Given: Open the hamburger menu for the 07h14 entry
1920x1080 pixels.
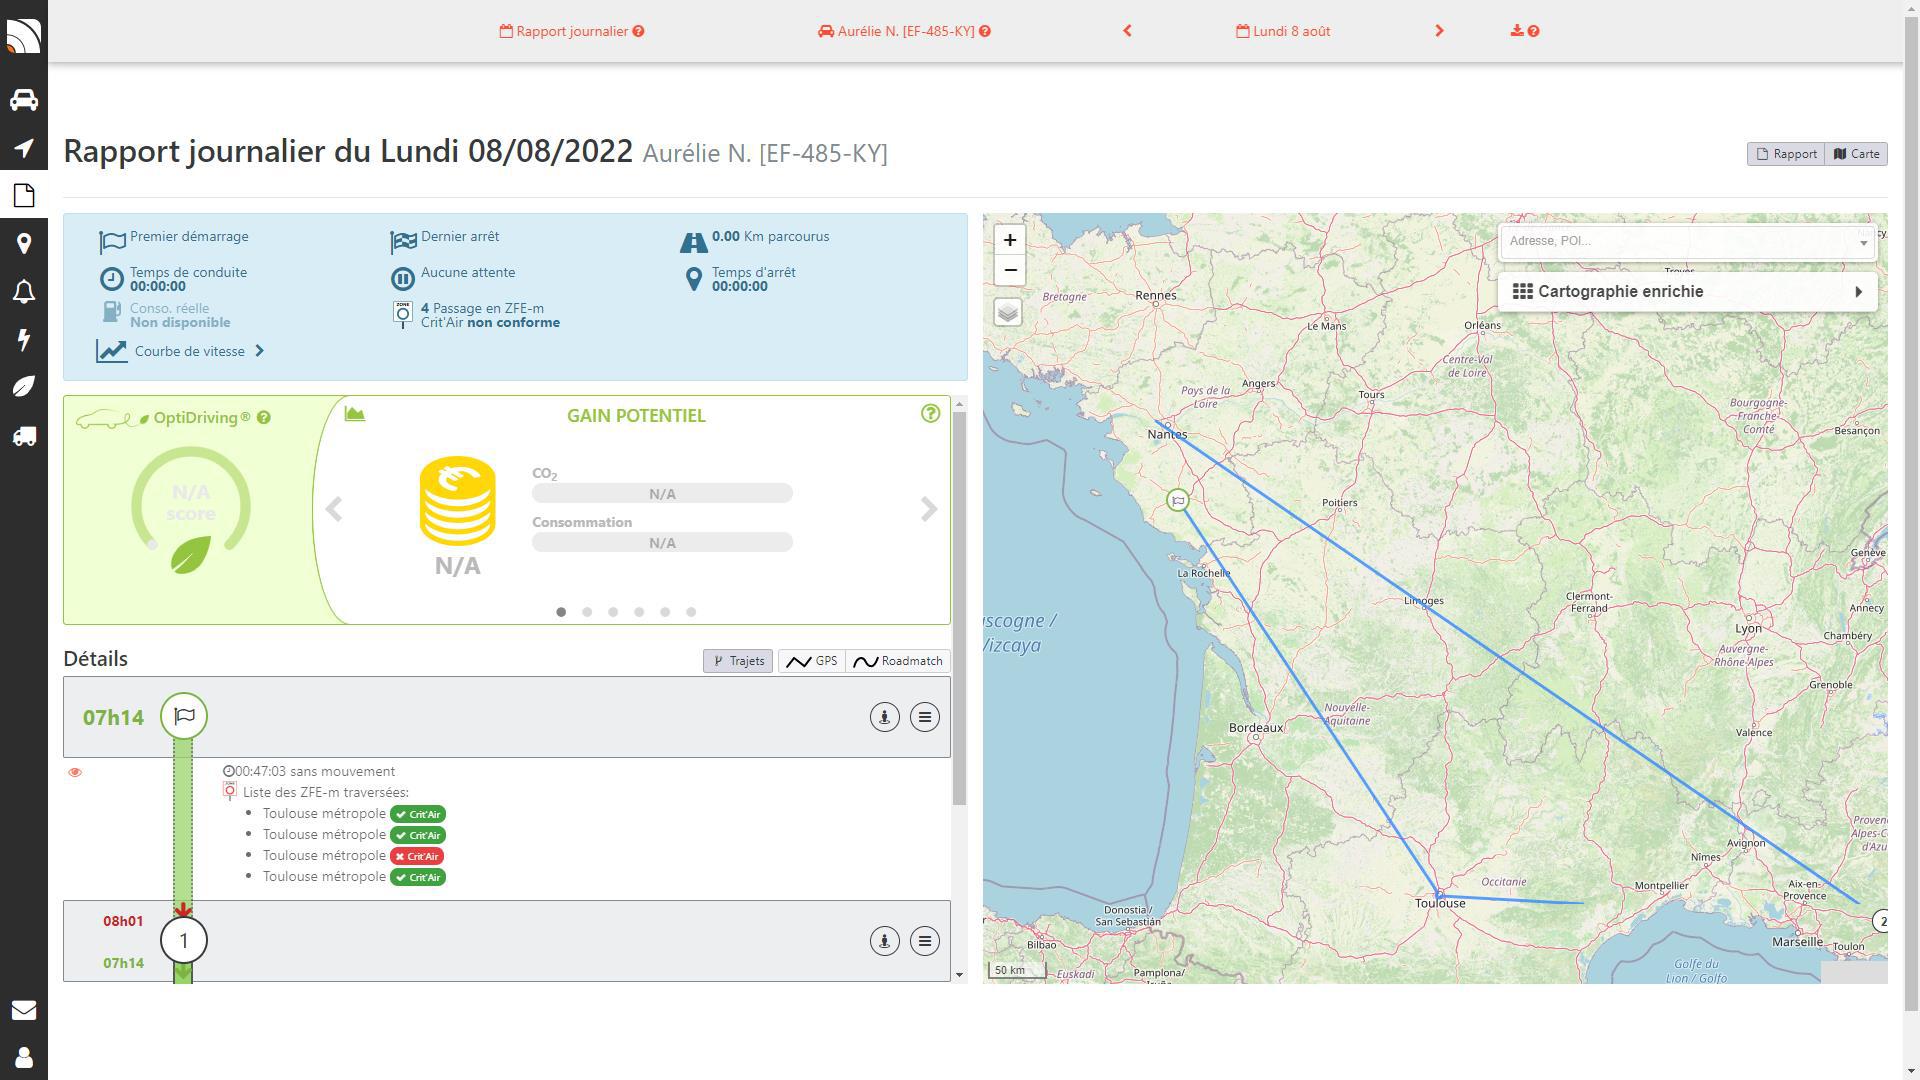Looking at the screenshot, I should (925, 717).
